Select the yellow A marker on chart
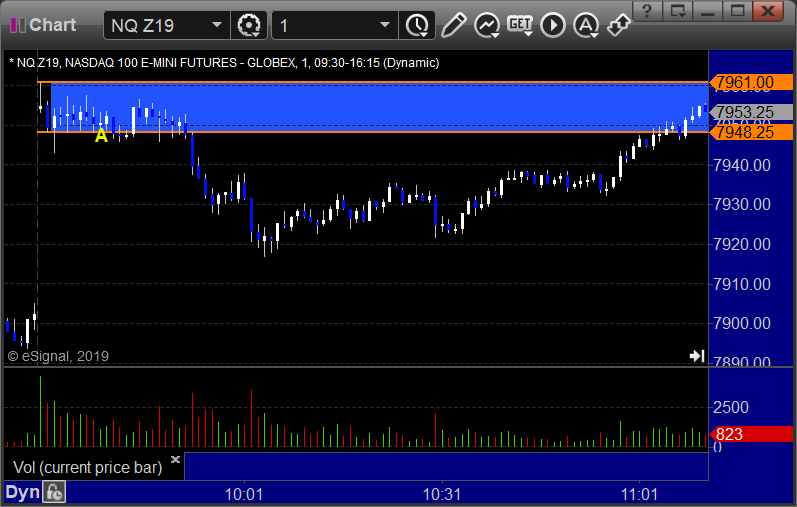The width and height of the screenshot is (797, 507). click(101, 135)
